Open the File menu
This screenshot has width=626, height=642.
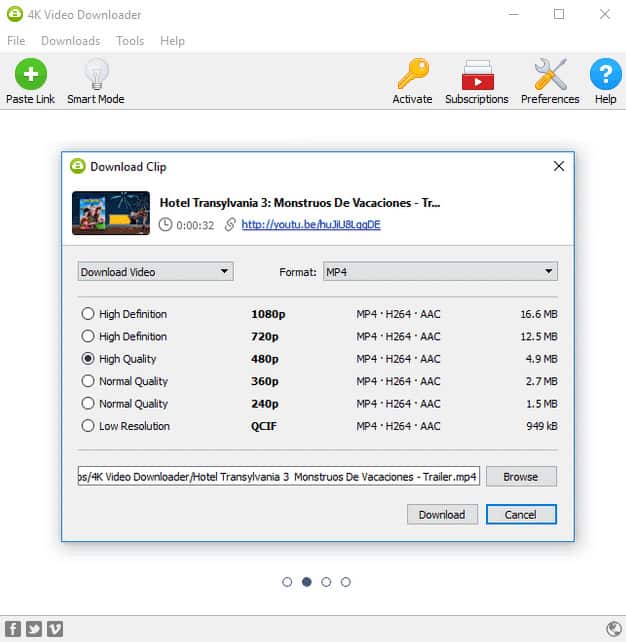16,41
